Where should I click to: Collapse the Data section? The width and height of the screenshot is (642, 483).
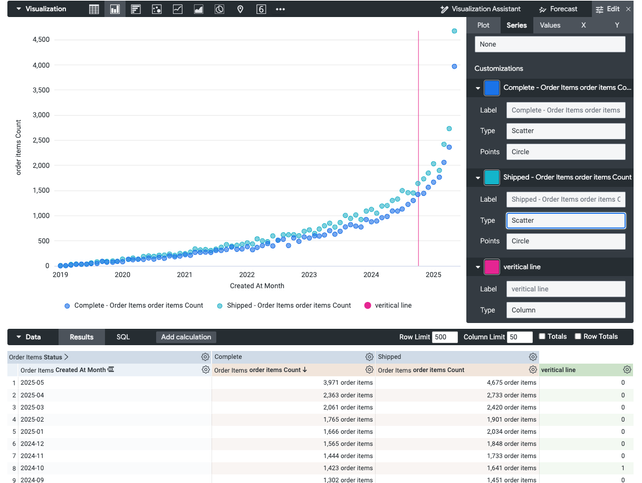(19, 337)
